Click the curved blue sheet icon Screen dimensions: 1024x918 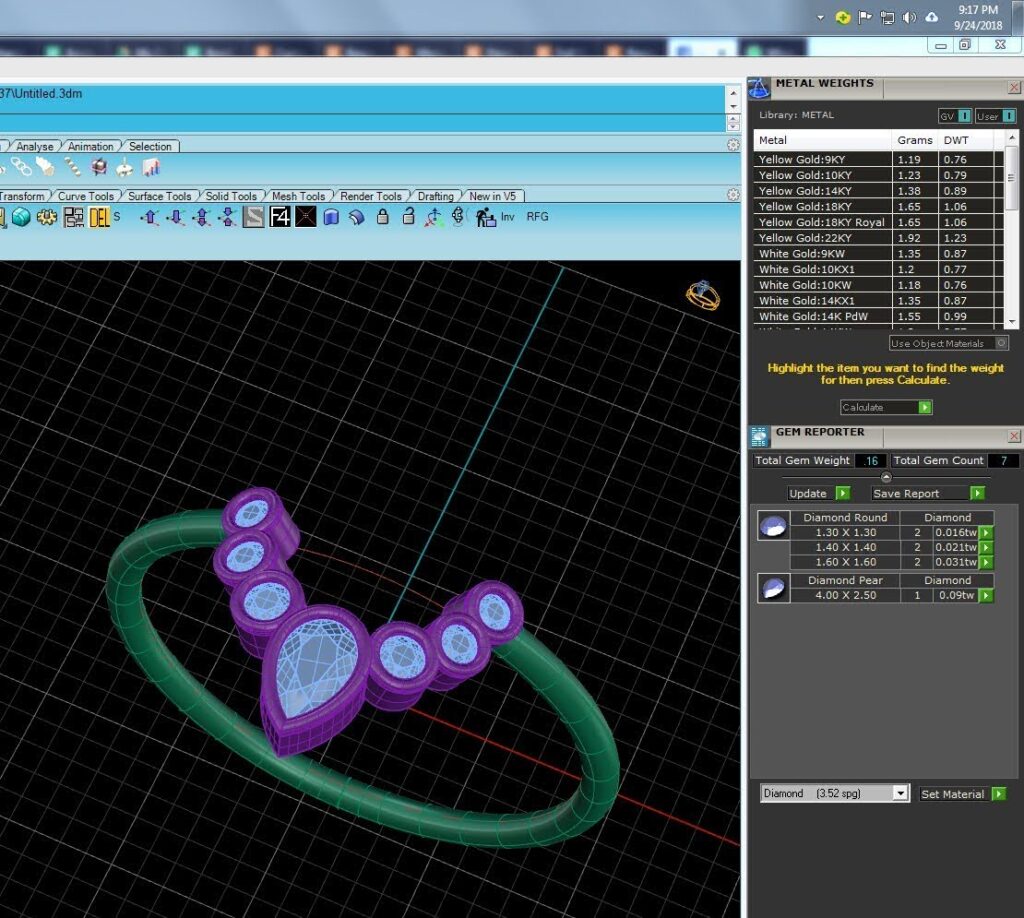click(357, 217)
